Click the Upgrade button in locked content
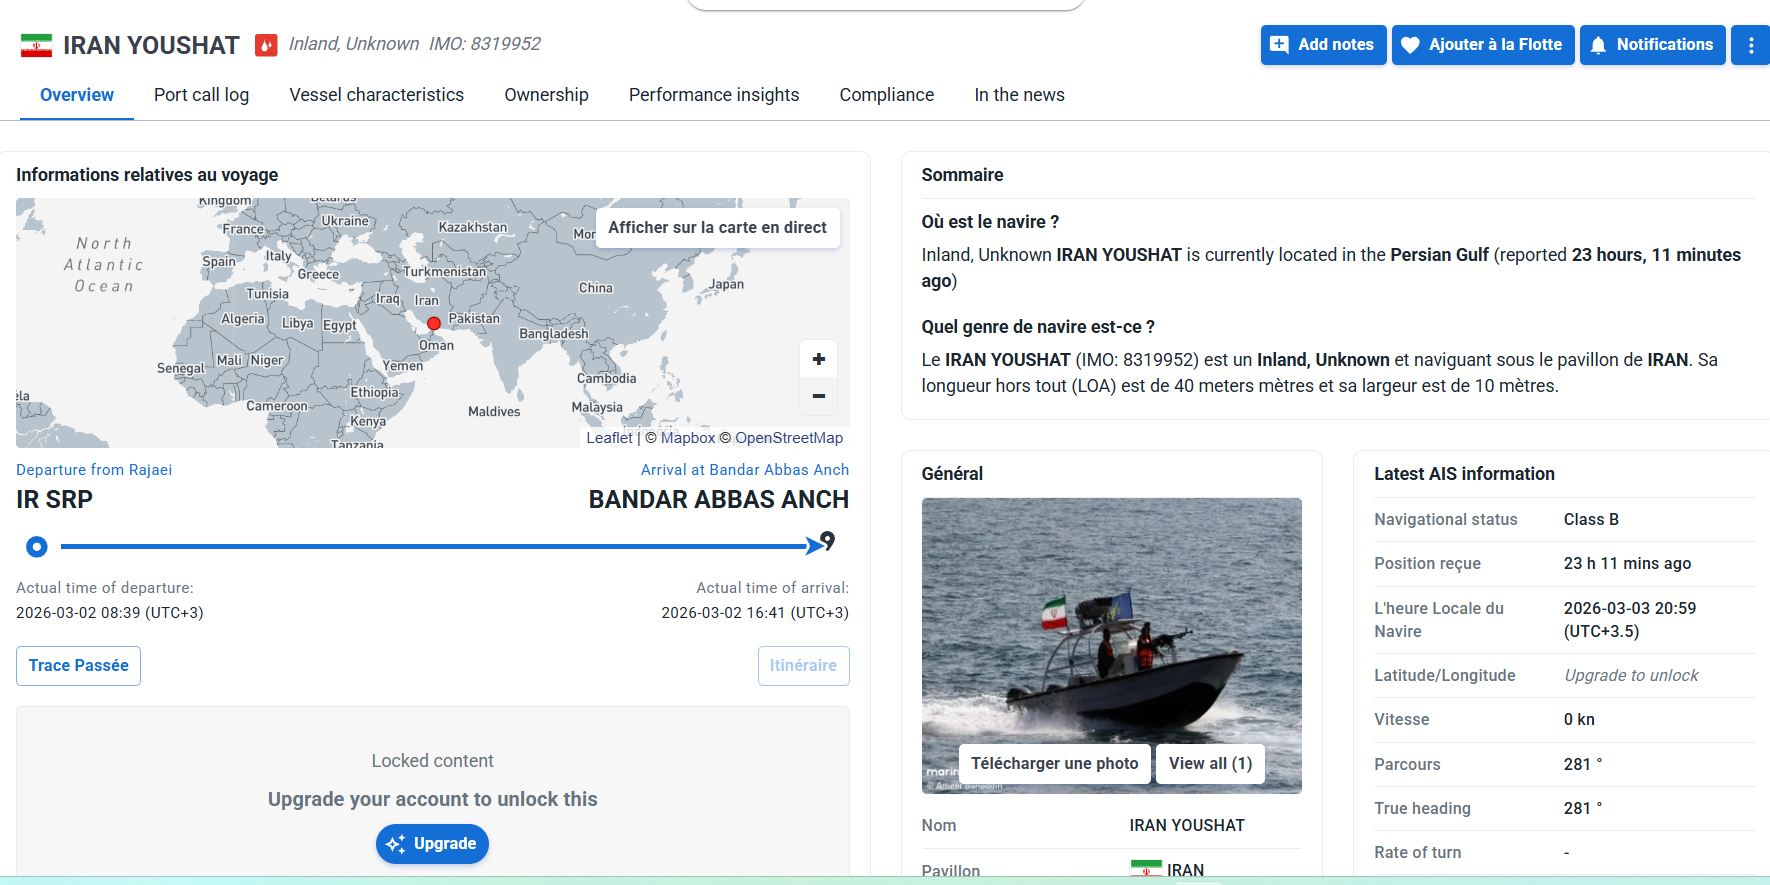 [x=432, y=844]
